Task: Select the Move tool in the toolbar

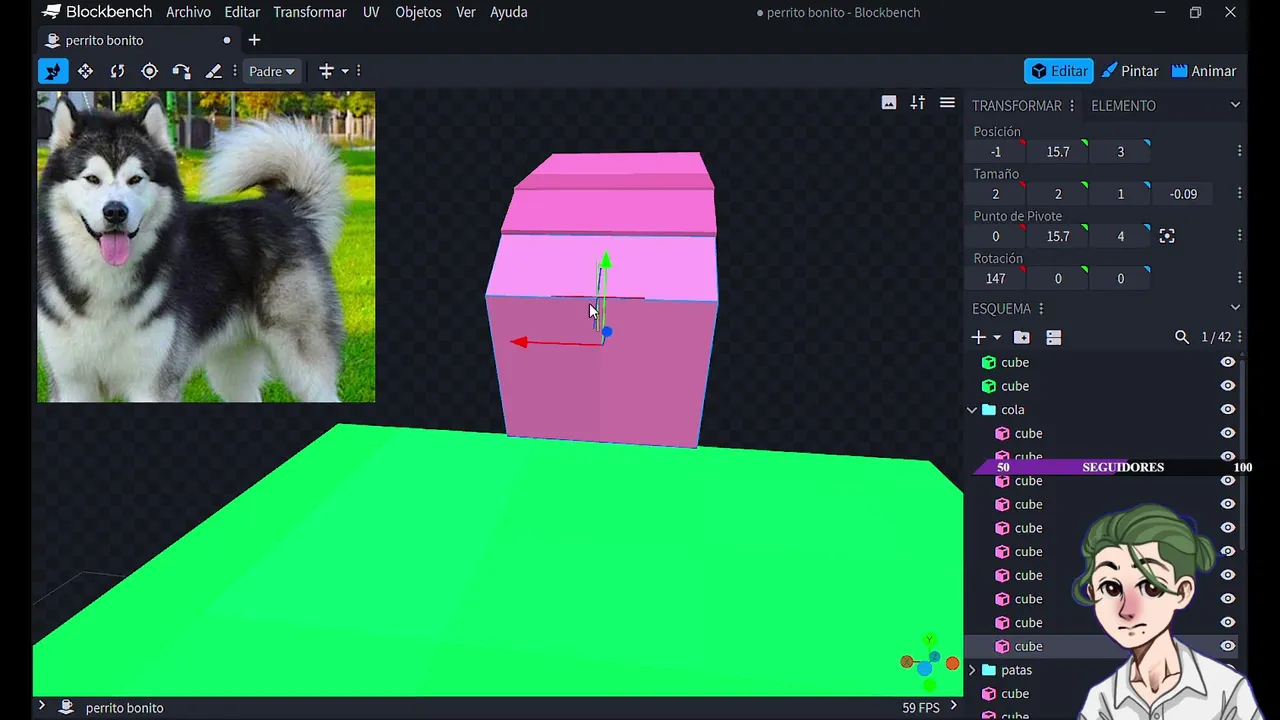Action: 53,71
